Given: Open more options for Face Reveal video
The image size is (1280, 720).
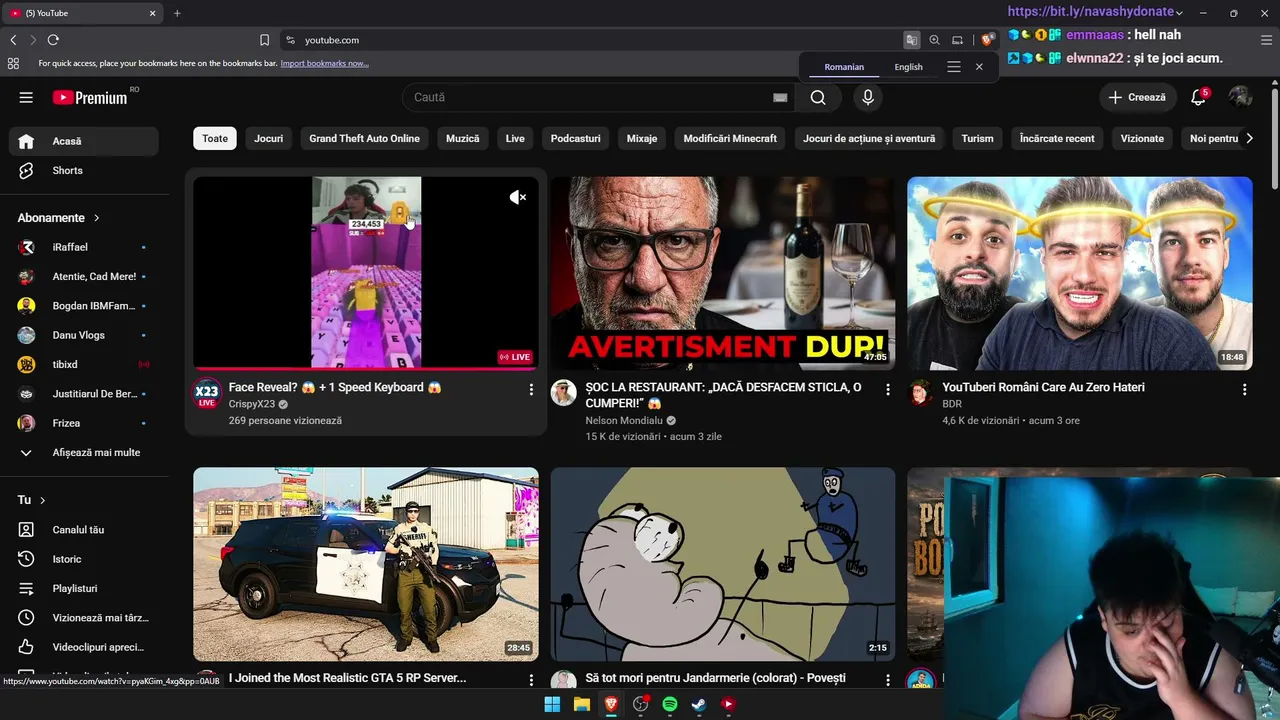Looking at the screenshot, I should [x=531, y=389].
